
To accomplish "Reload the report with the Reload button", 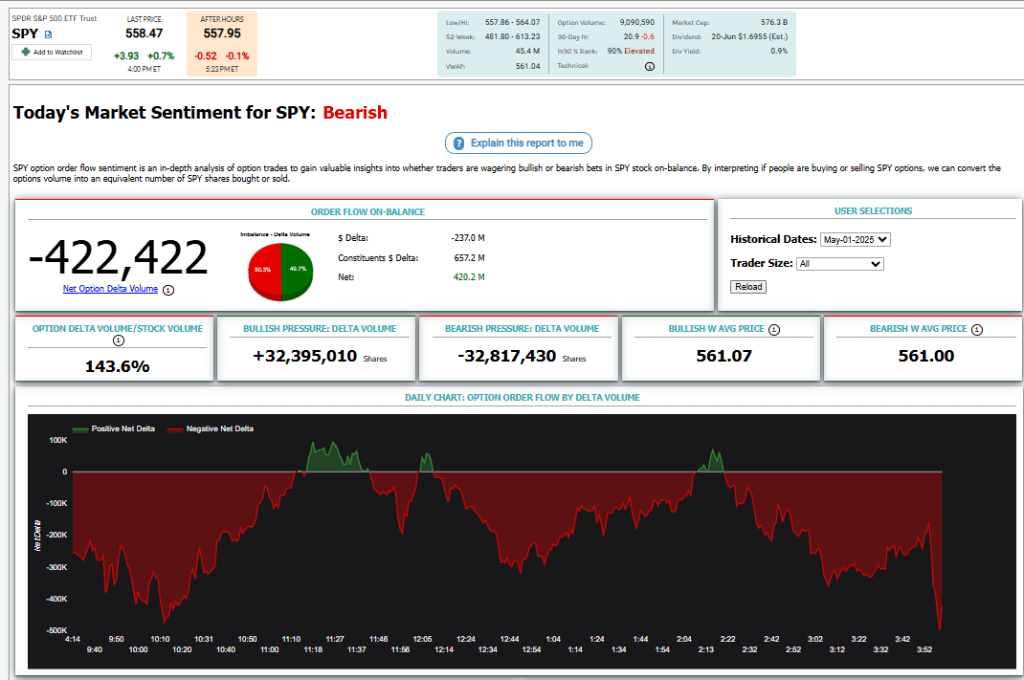I will [748, 287].
